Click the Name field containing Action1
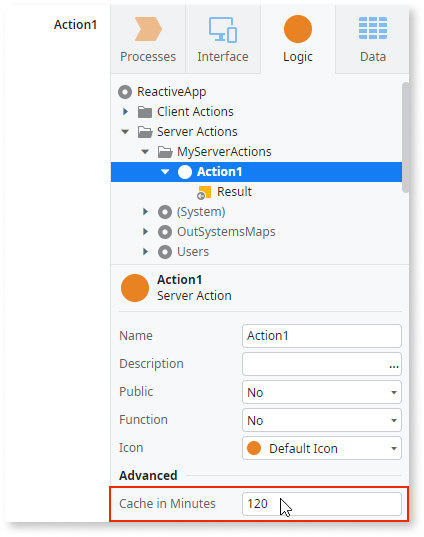The image size is (424, 537). [322, 336]
